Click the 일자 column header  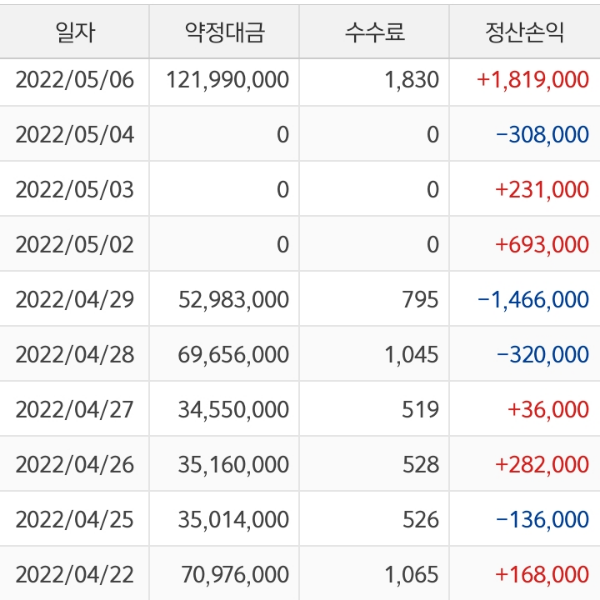click(x=75, y=31)
